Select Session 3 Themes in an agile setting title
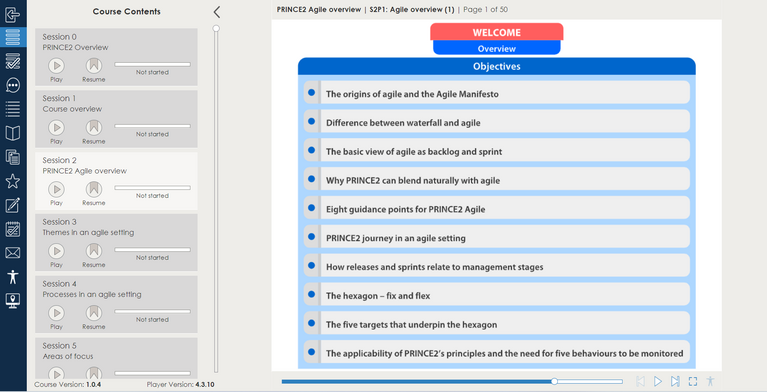This screenshot has width=767, height=392. pyautogui.click(x=88, y=232)
